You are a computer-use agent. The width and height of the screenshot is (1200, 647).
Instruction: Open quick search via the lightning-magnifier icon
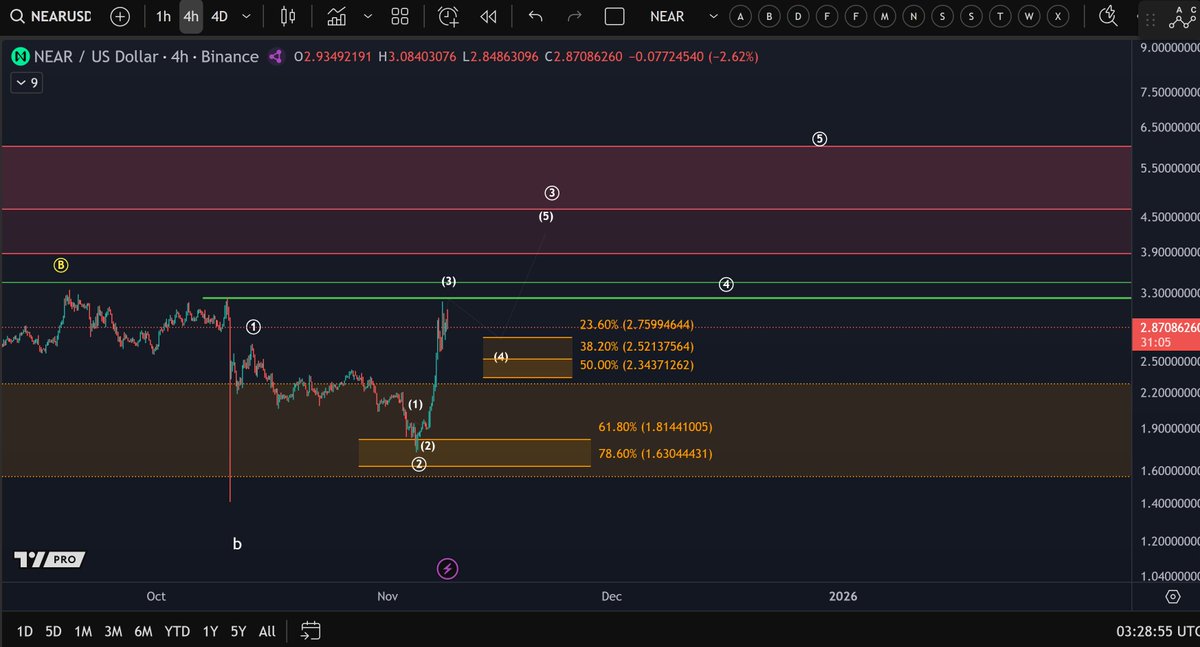1109,14
